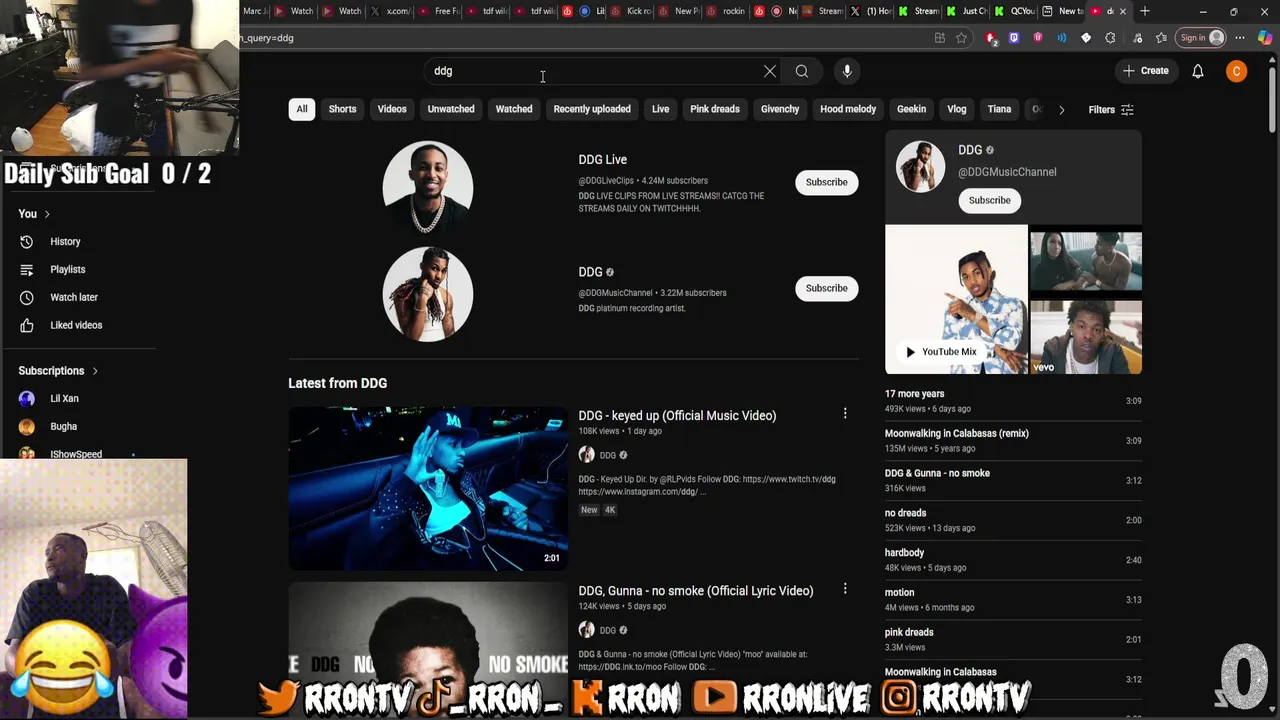
Task: Start voice search with the microphone icon
Action: (x=847, y=71)
